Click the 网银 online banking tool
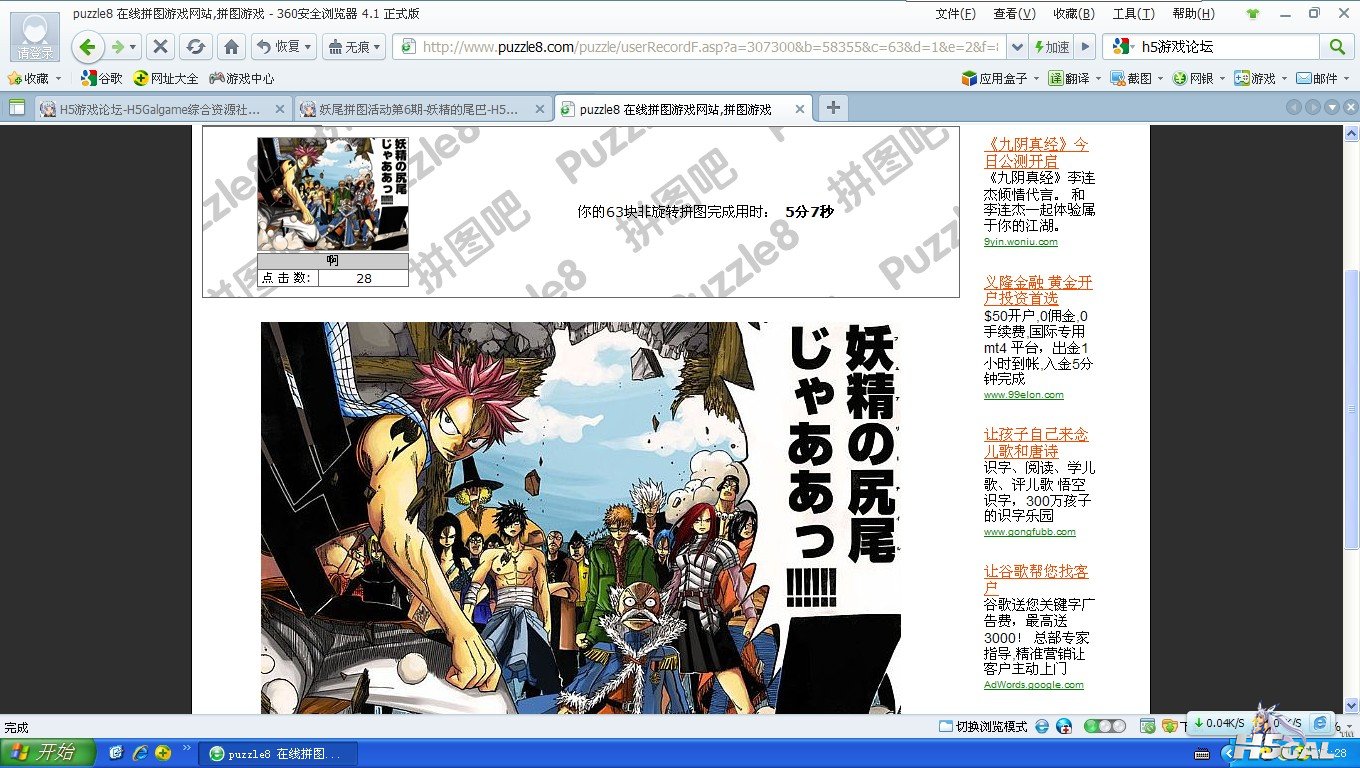This screenshot has height=768, width=1360. click(x=1193, y=78)
